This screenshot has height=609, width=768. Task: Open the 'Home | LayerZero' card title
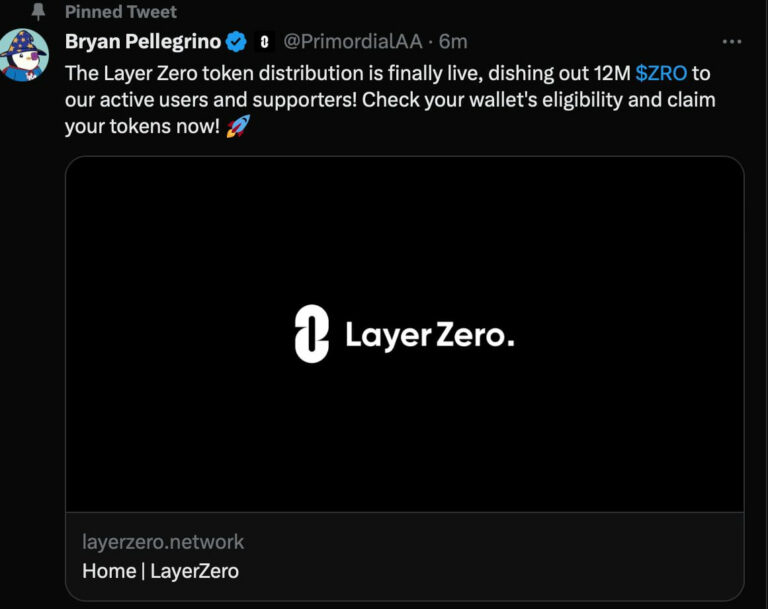click(161, 571)
